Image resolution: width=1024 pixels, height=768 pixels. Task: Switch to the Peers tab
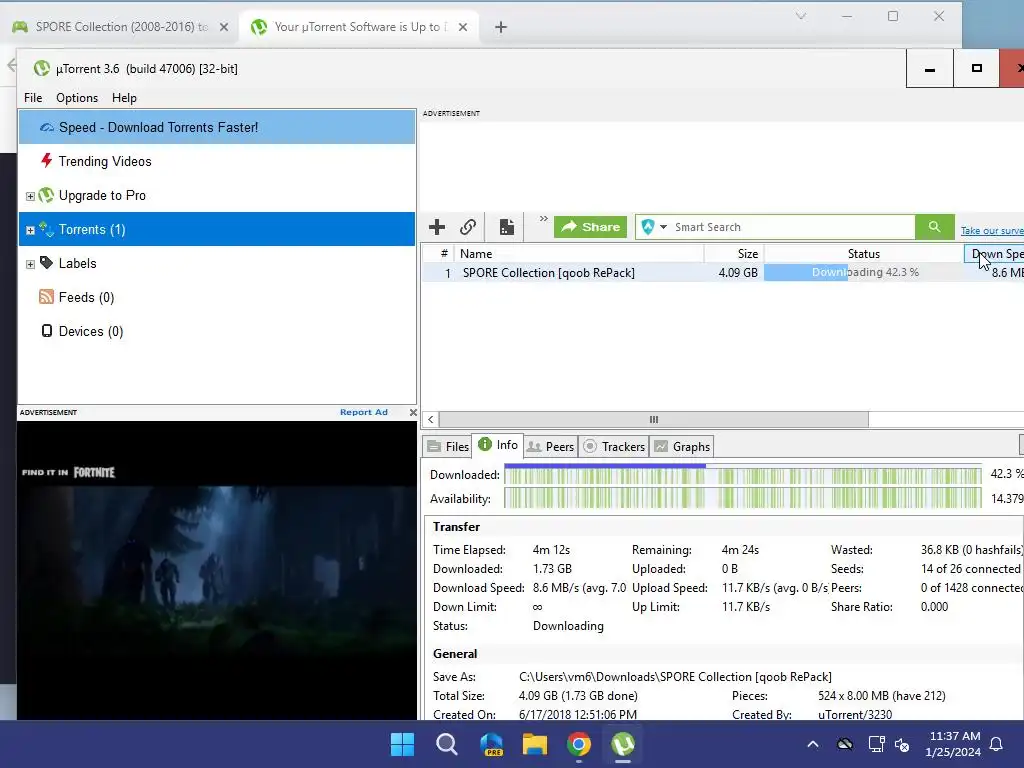pyautogui.click(x=551, y=447)
